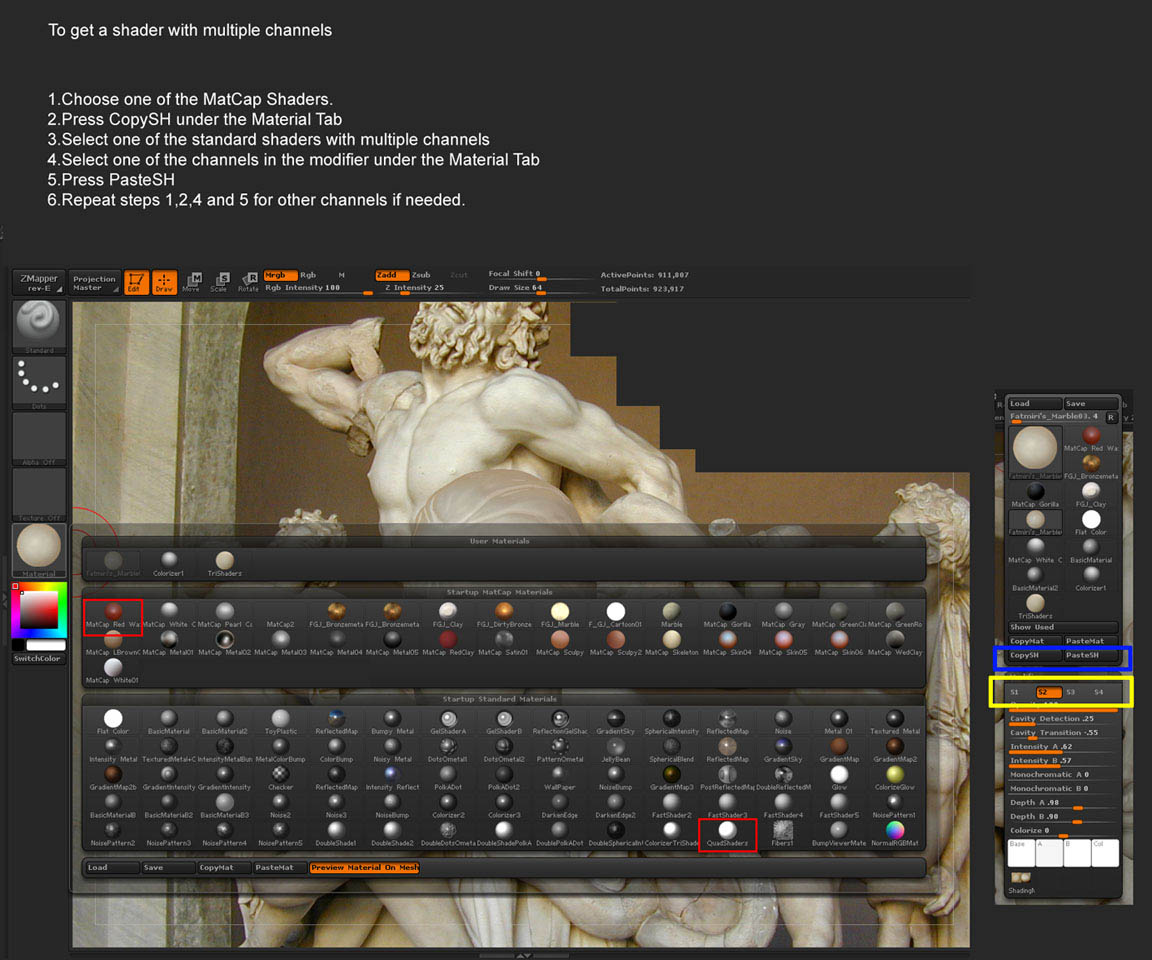
Task: Click the SwitchColor button
Action: click(39, 659)
